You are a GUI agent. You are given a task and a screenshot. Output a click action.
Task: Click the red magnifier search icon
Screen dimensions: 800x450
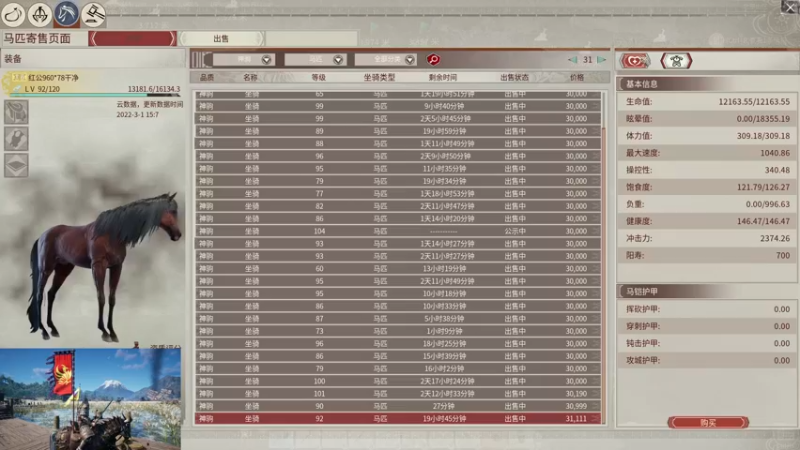433,60
